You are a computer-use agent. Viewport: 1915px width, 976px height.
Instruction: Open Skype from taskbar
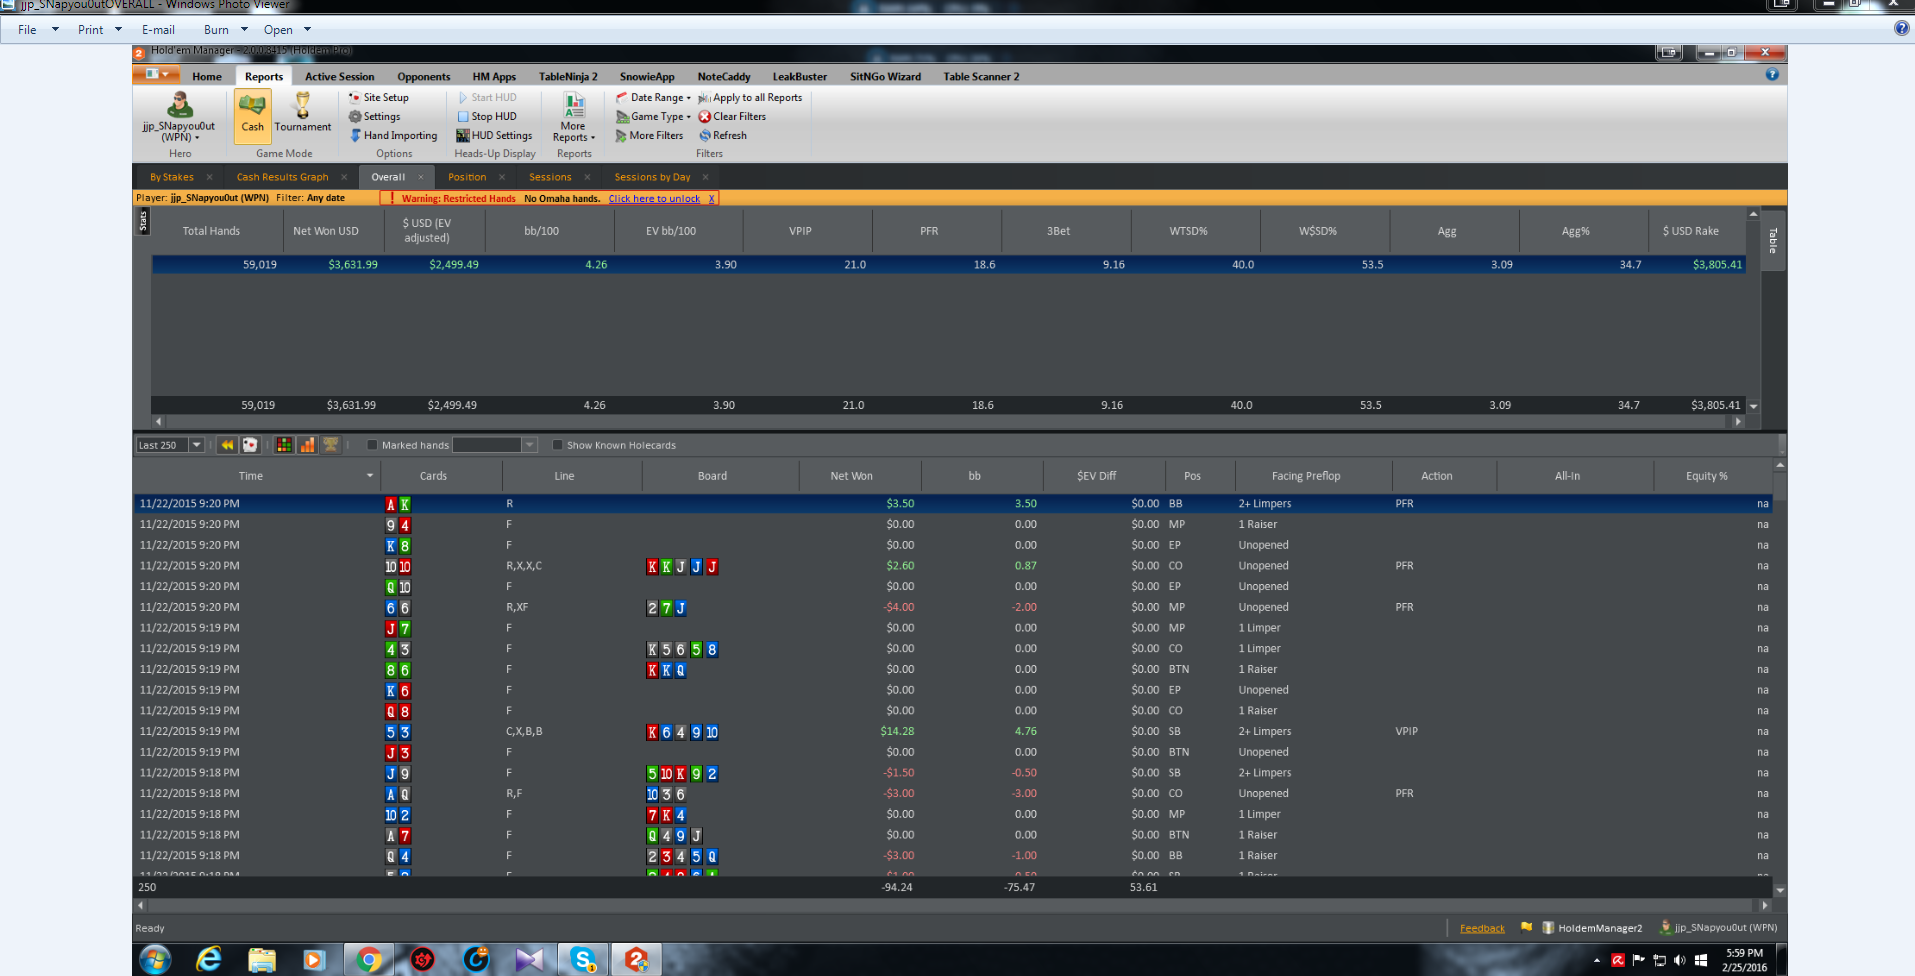pyautogui.click(x=583, y=960)
